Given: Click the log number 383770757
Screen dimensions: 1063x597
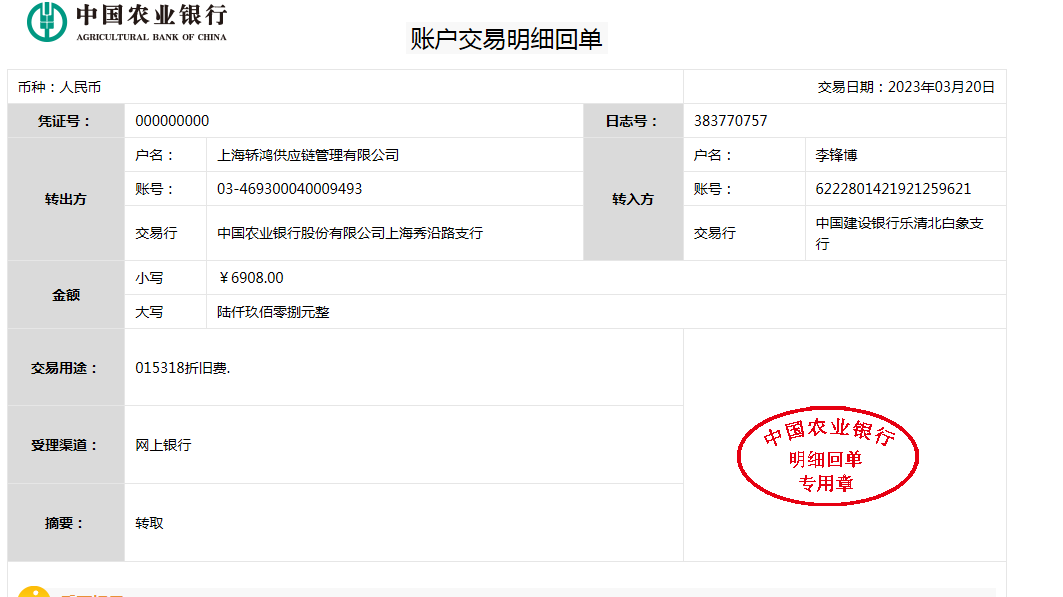Looking at the screenshot, I should (x=730, y=121).
